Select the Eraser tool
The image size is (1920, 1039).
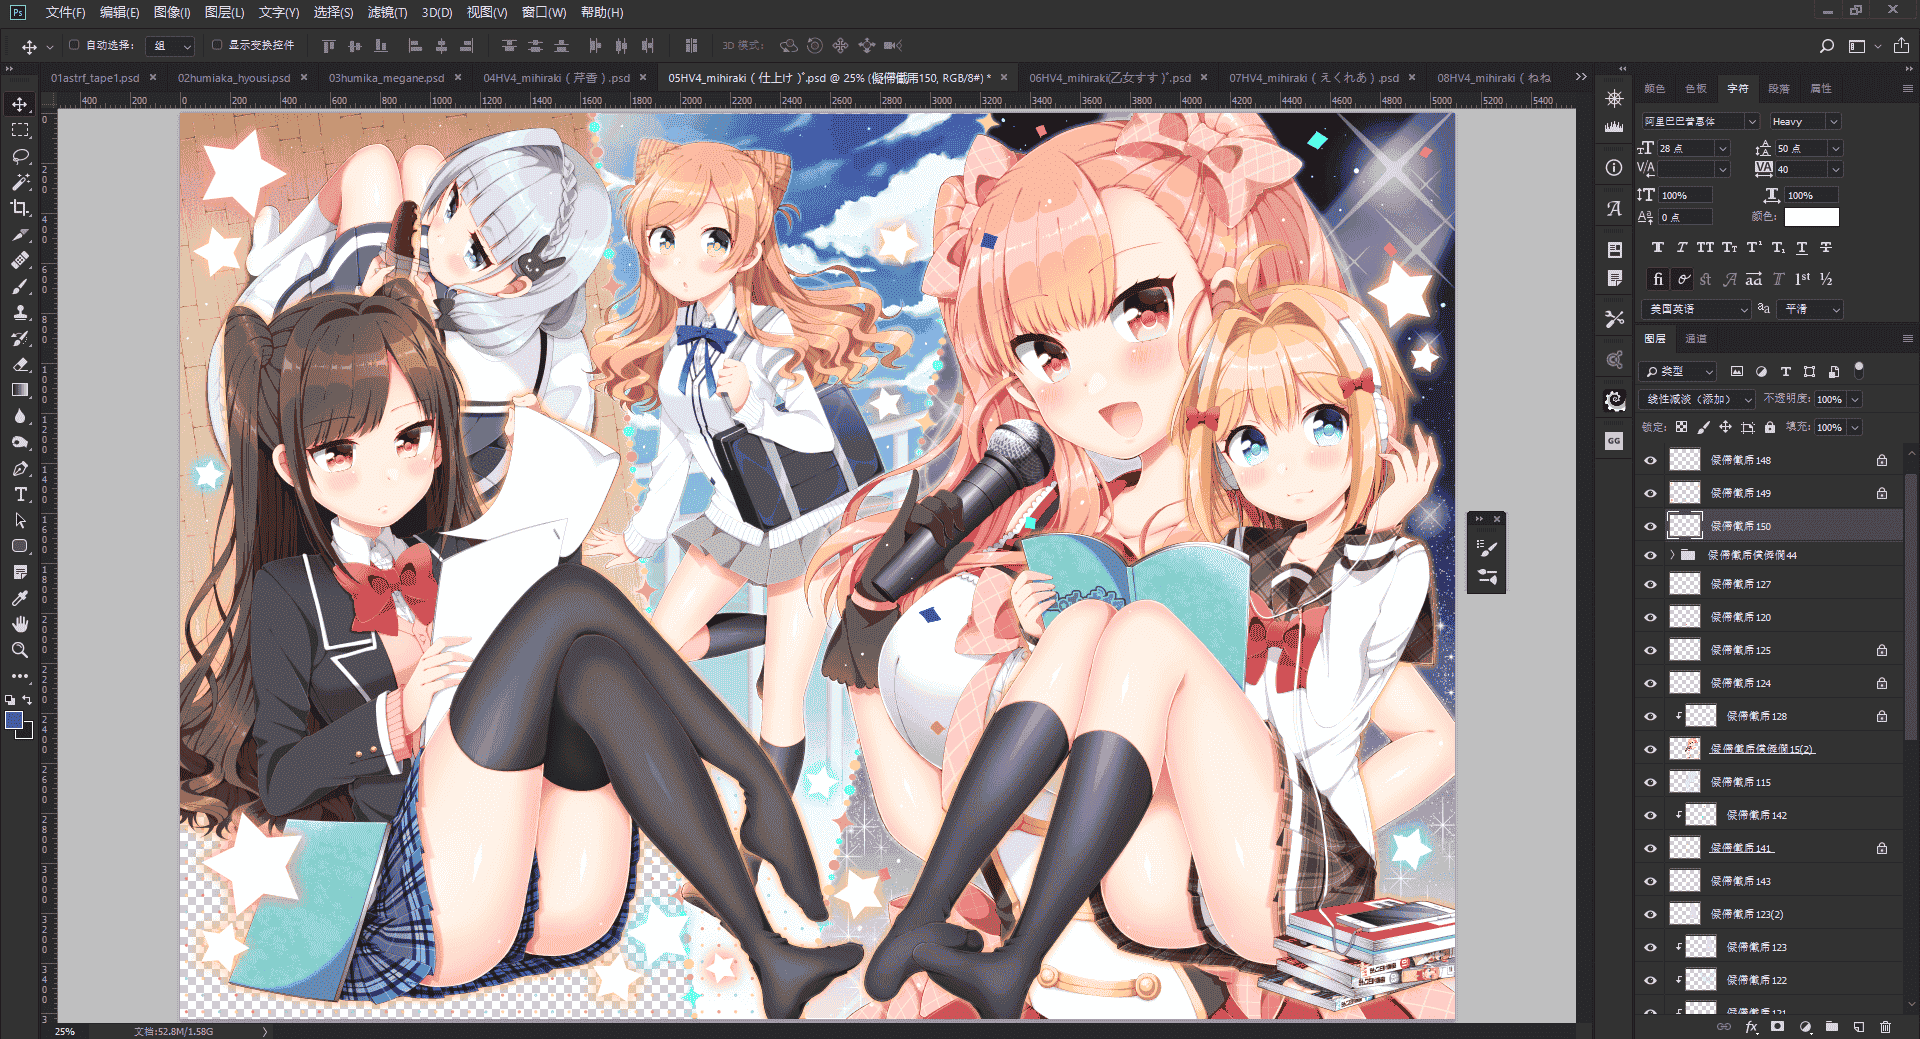pyautogui.click(x=20, y=364)
